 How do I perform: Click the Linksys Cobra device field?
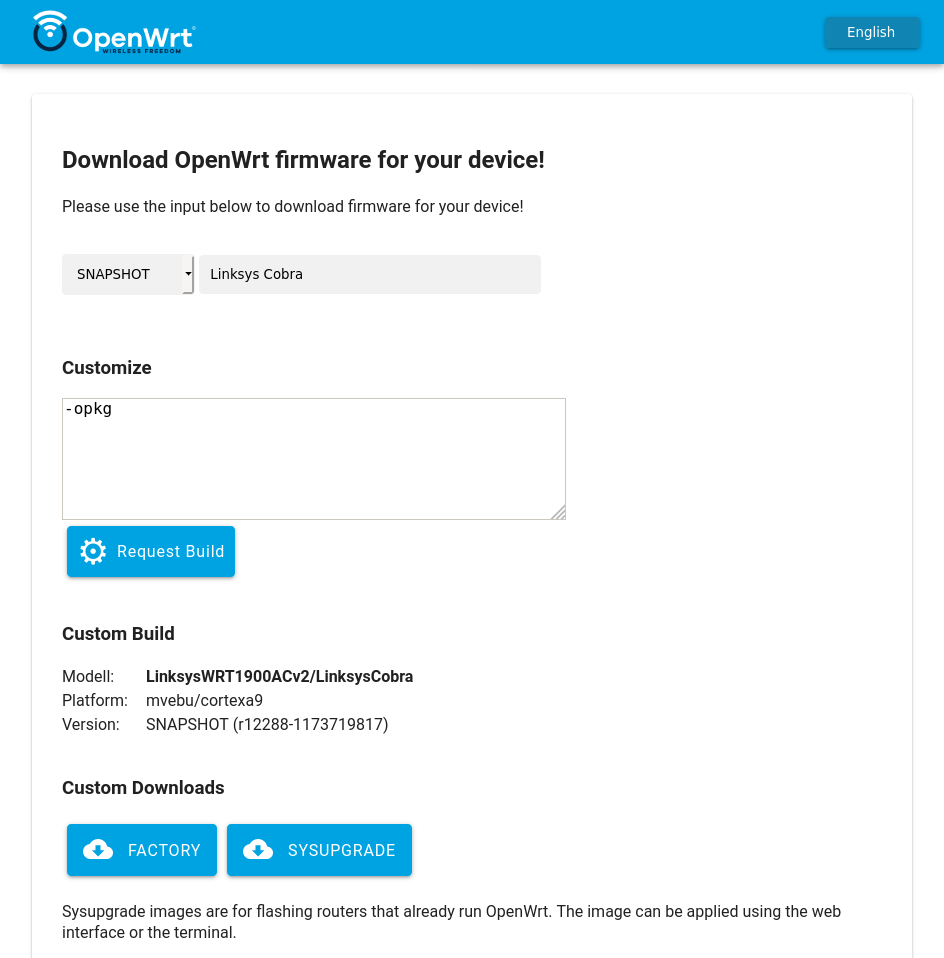(x=369, y=274)
